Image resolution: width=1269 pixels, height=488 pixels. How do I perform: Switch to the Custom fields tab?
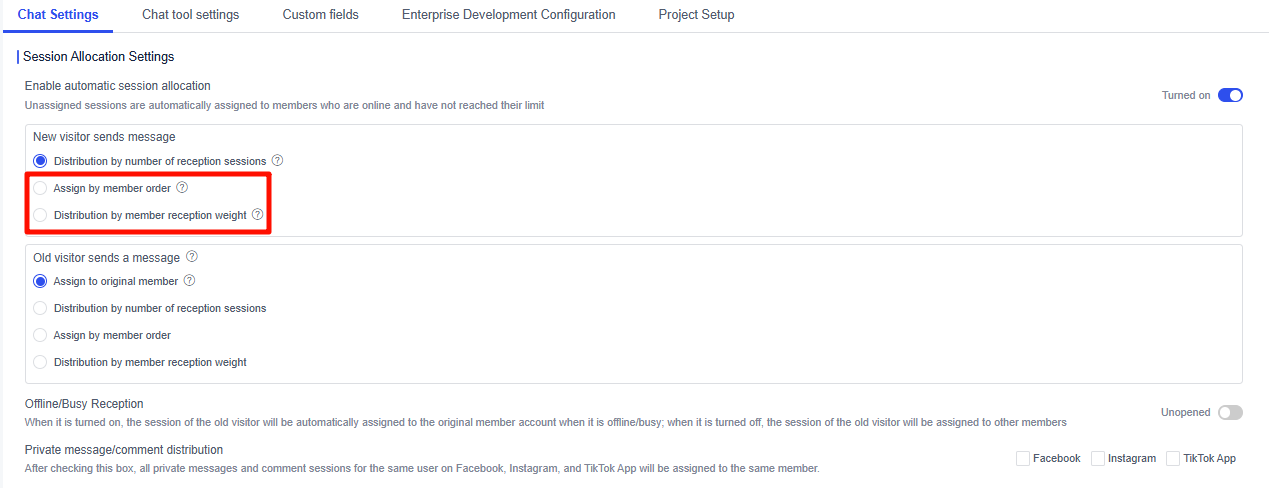[x=320, y=15]
